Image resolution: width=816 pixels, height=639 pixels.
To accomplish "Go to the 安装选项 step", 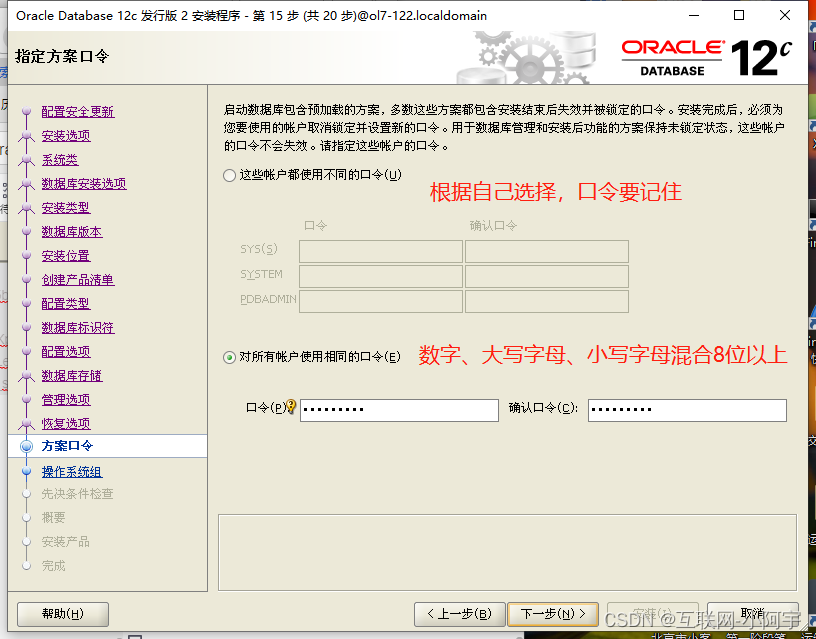I will 66,135.
